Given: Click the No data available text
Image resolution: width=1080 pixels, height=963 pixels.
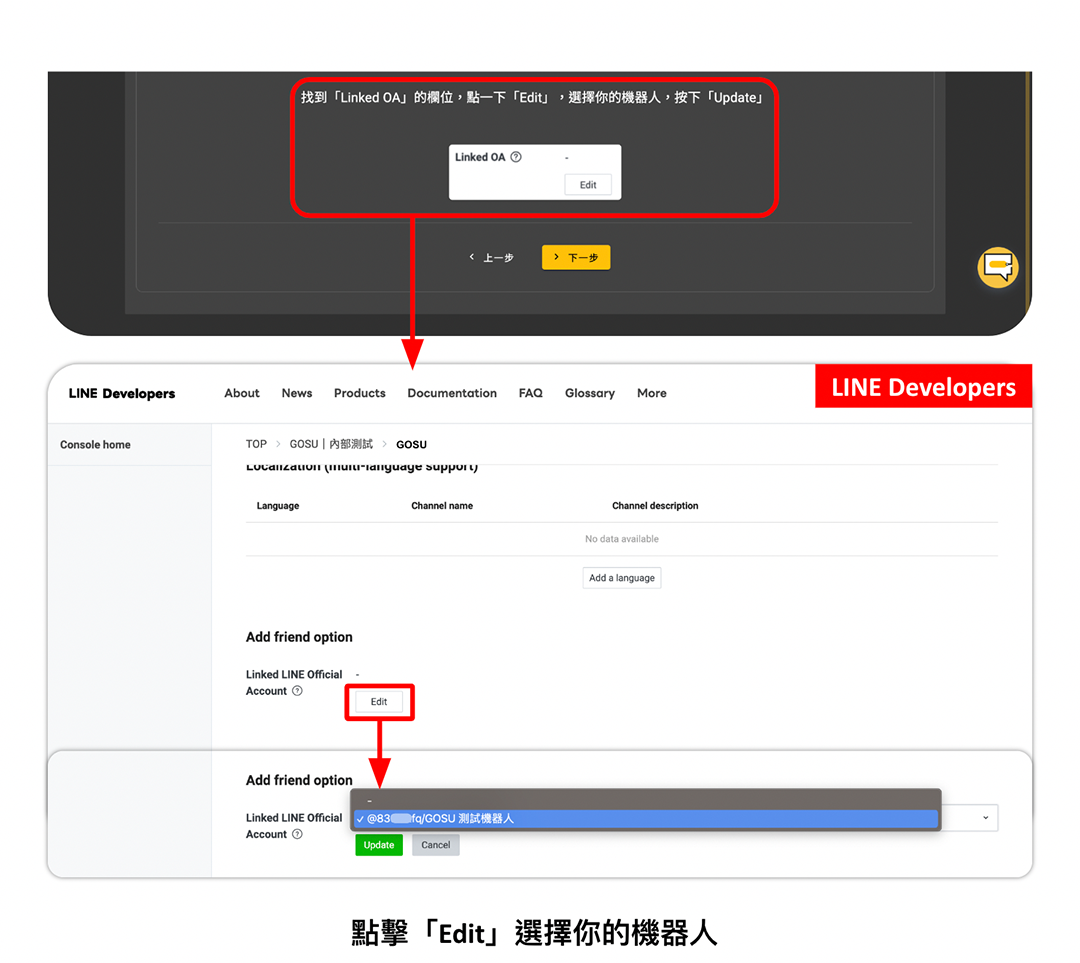Looking at the screenshot, I should [x=621, y=539].
